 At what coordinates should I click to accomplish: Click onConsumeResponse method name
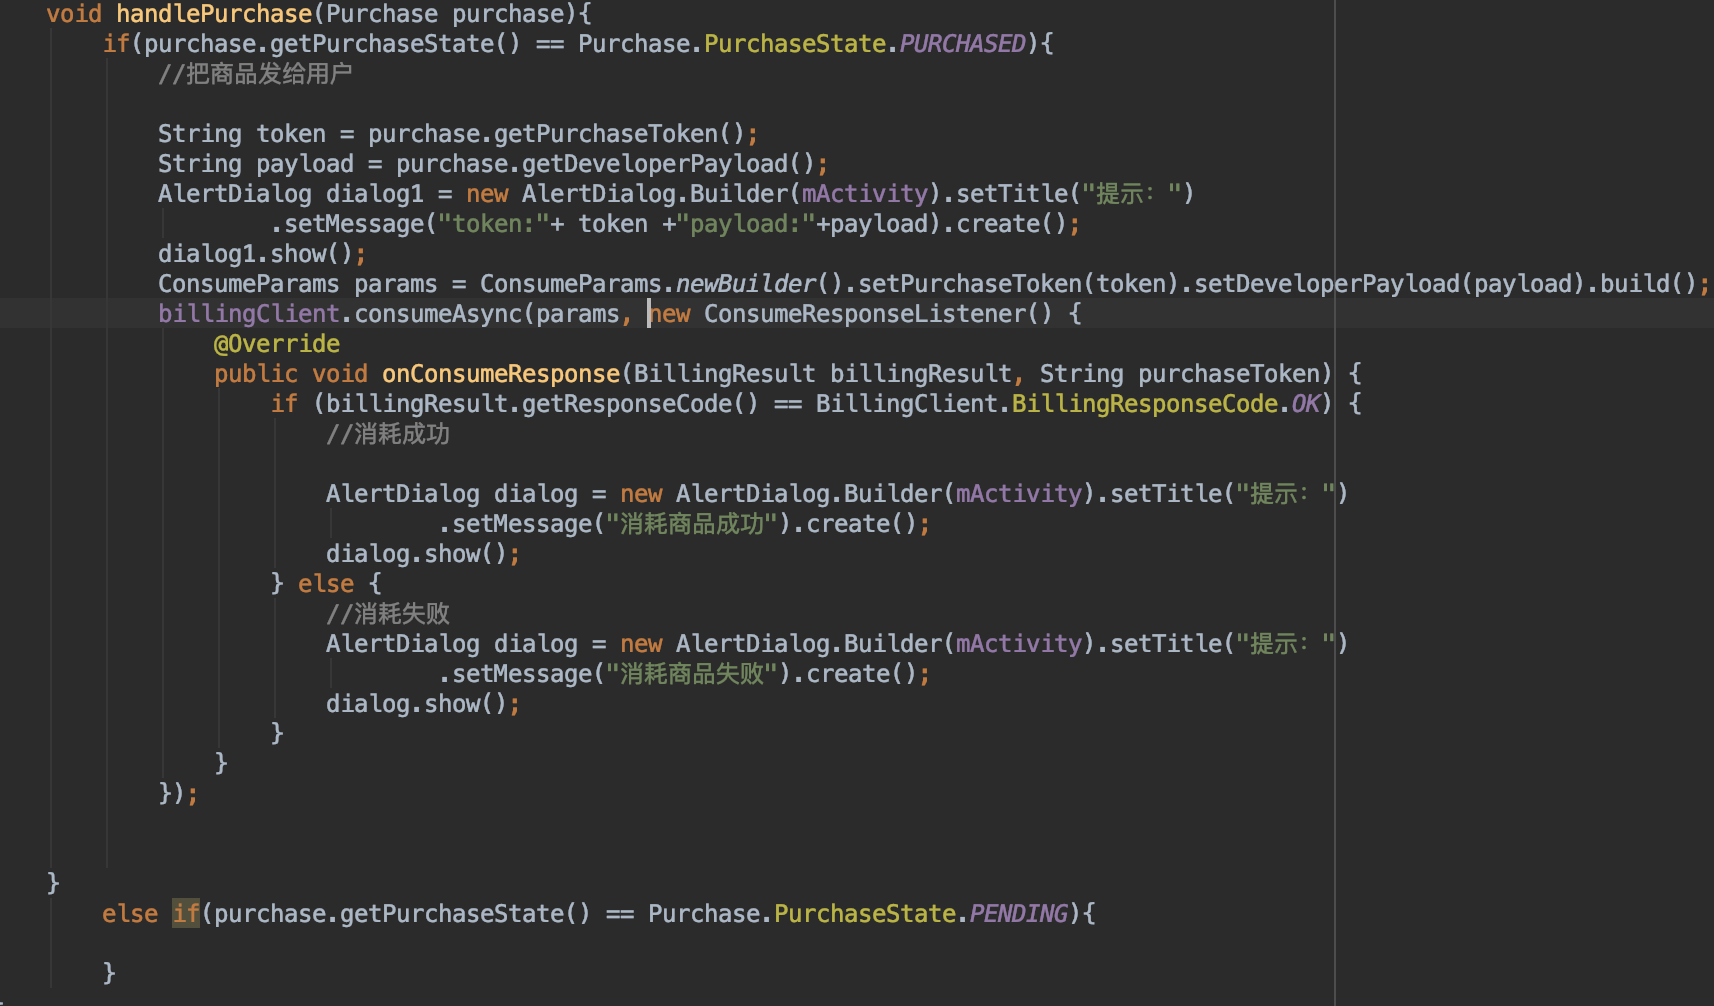pyautogui.click(x=501, y=374)
